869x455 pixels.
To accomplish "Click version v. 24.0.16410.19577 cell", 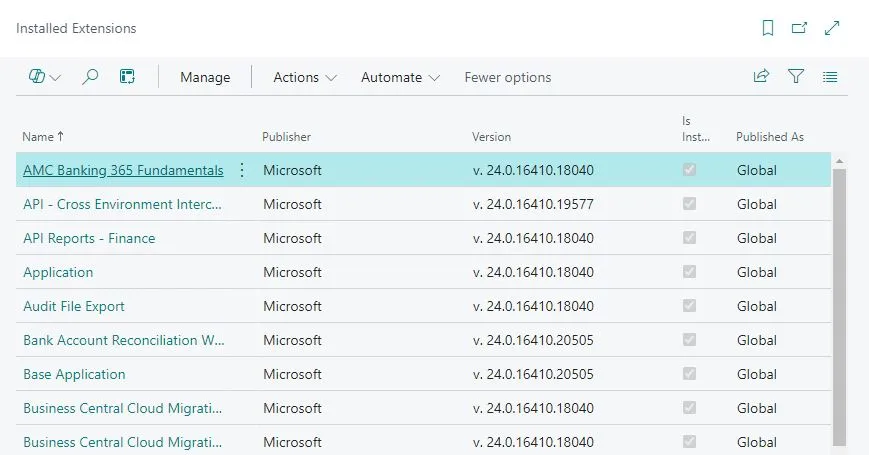I will (533, 204).
